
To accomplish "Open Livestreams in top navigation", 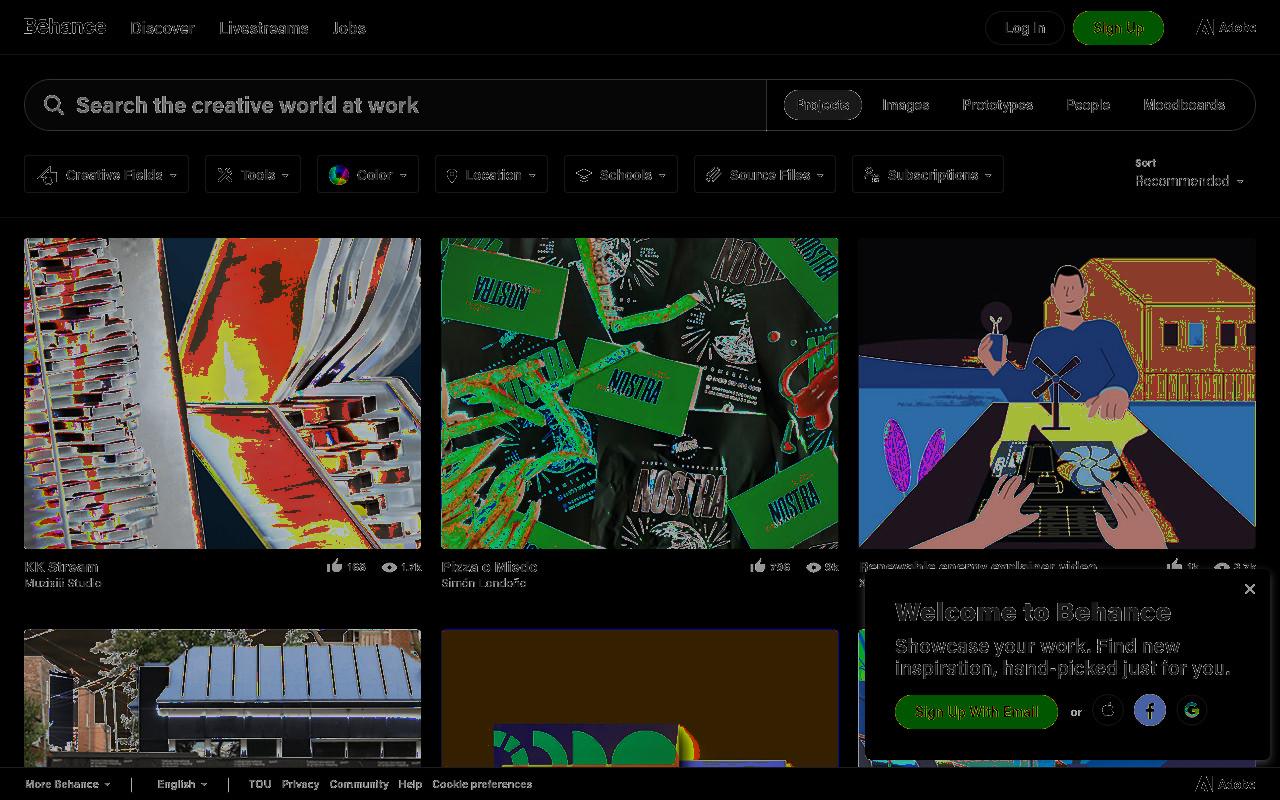I will 264,28.
